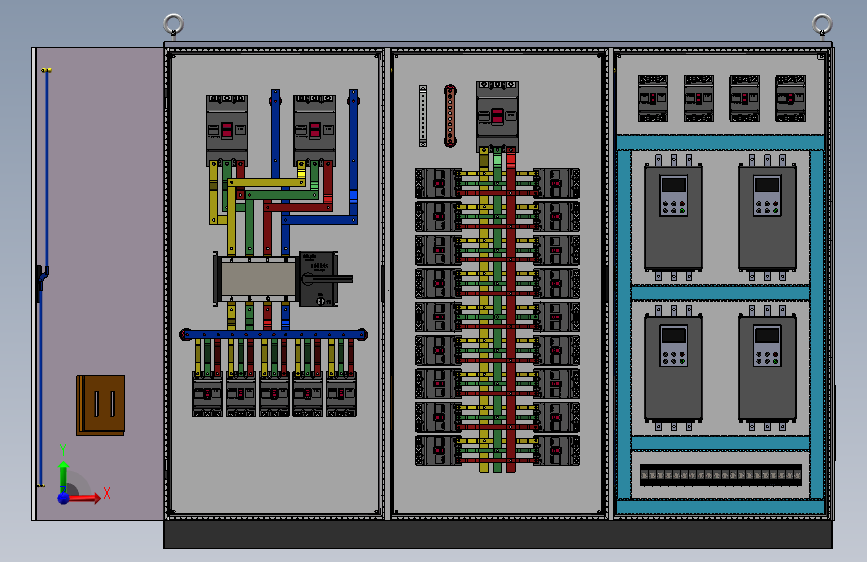The image size is (867, 562).
Task: Select the upper-left soft starter drive
Action: click(673, 217)
